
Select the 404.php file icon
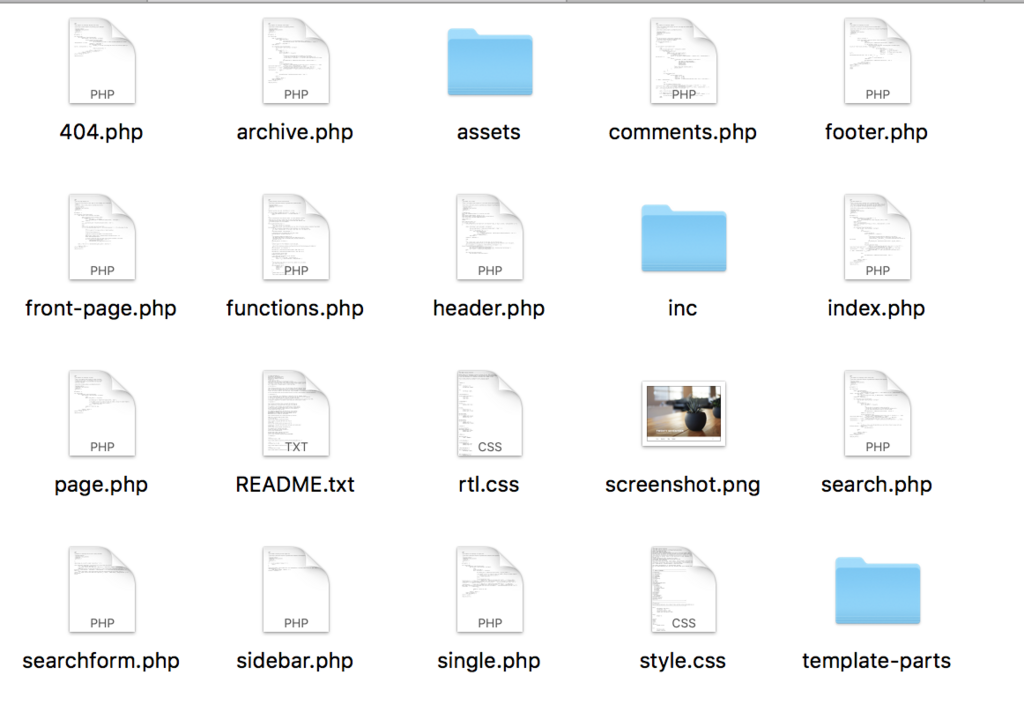click(102, 61)
